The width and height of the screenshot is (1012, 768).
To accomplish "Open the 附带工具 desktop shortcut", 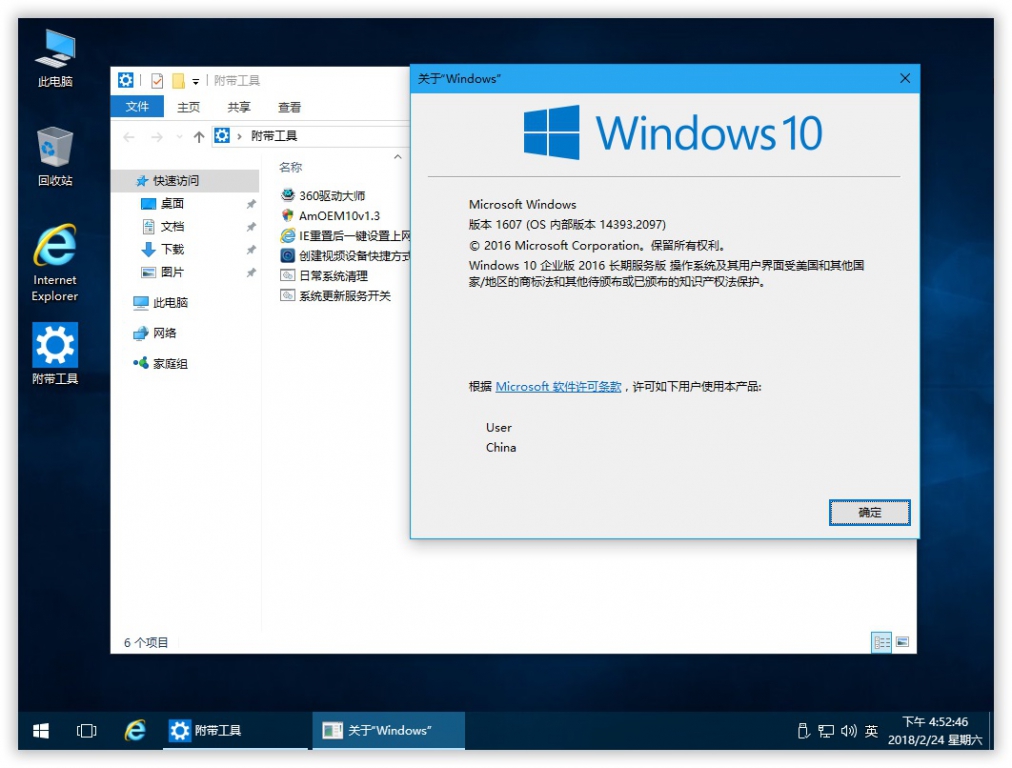I will coord(55,353).
